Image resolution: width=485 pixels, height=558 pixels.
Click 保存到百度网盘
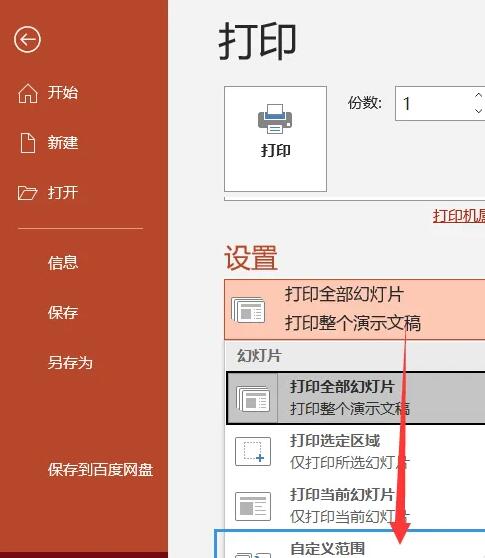[x=101, y=470]
